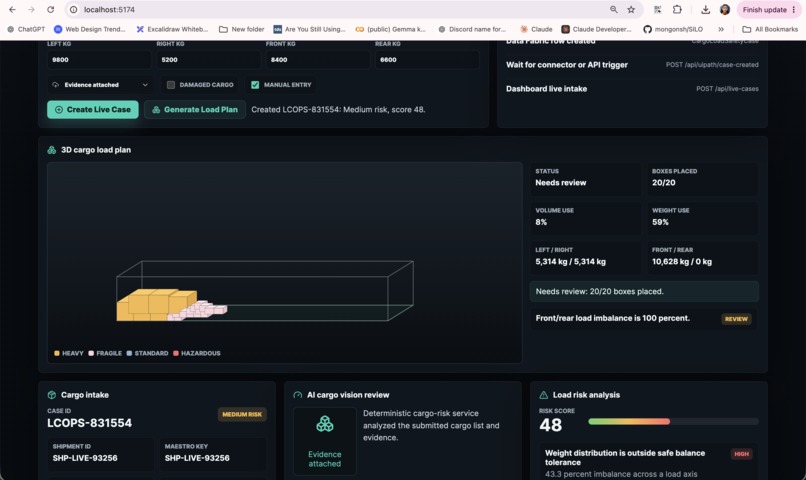Viewport: 806px width, 480px height.
Task: Click the Left/Right 5,314 kg value
Action: click(x=571, y=262)
